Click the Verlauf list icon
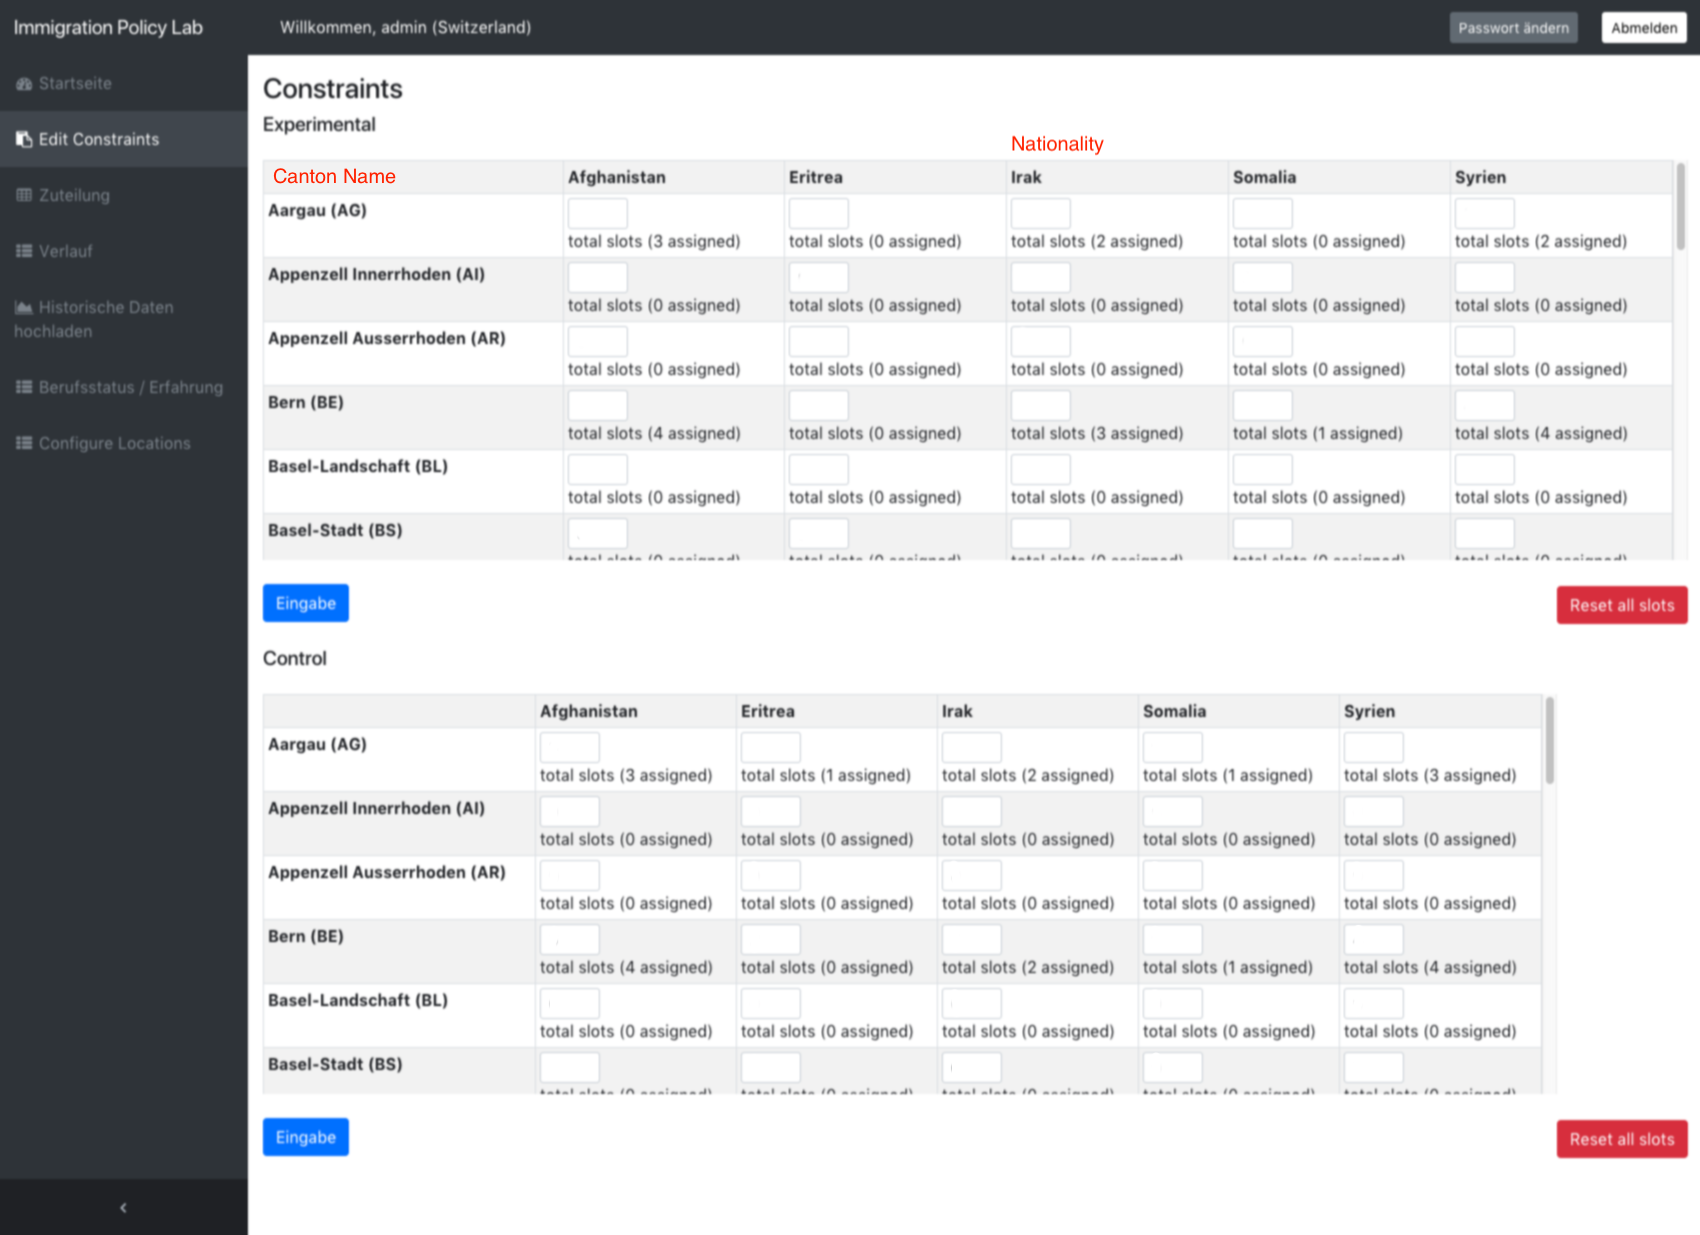The image size is (1700, 1235). (x=24, y=251)
